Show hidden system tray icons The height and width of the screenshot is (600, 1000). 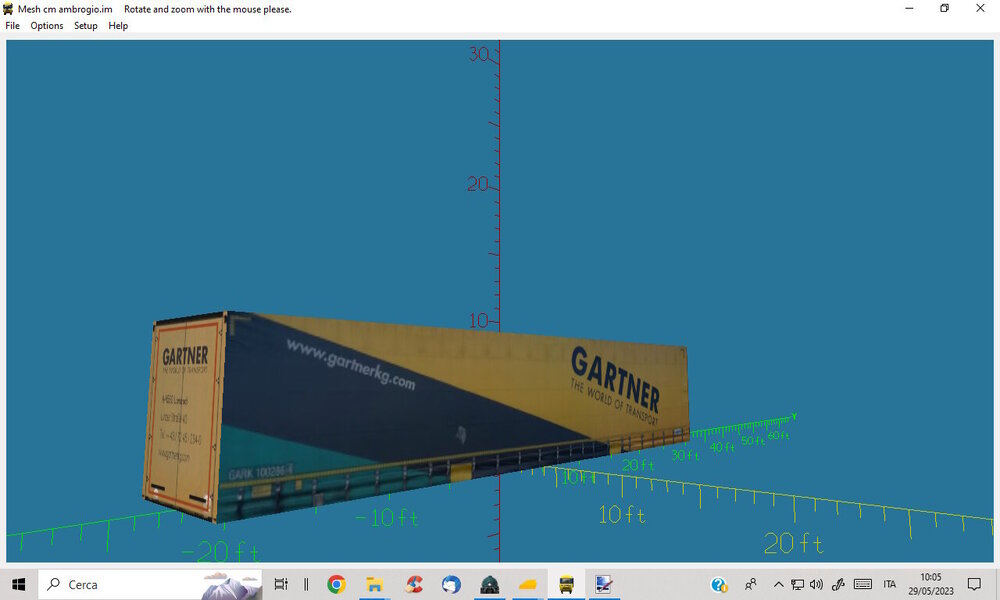tap(778, 584)
